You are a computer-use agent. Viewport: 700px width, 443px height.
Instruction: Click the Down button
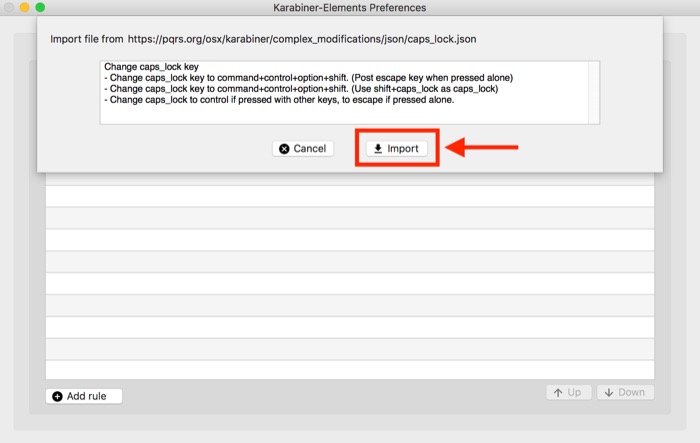tap(625, 393)
